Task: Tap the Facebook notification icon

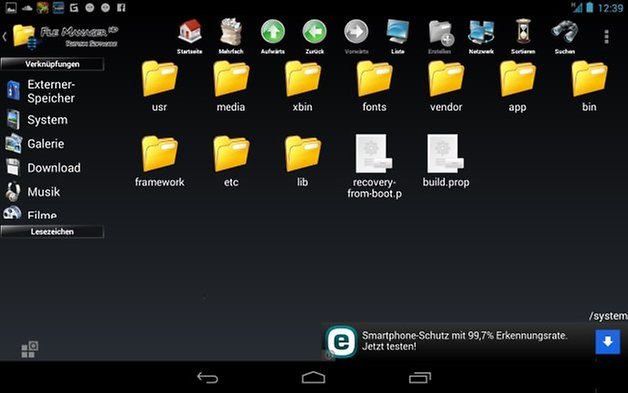Action: click(121, 8)
